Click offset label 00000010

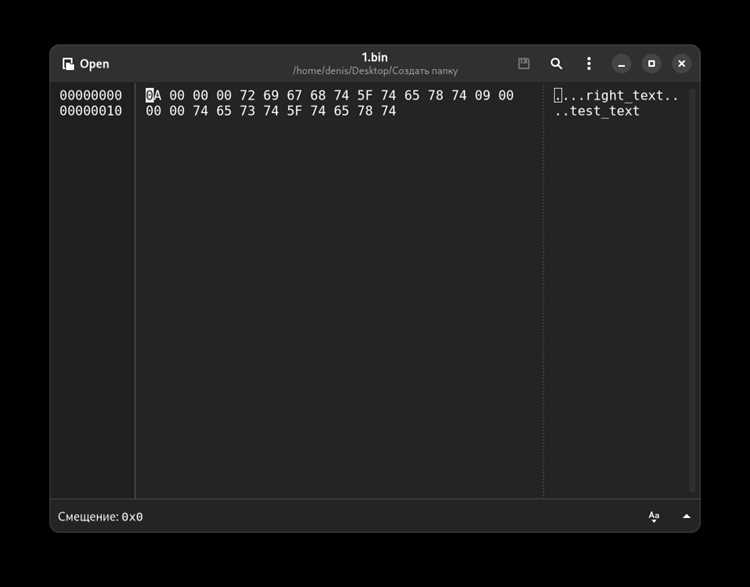(x=90, y=111)
